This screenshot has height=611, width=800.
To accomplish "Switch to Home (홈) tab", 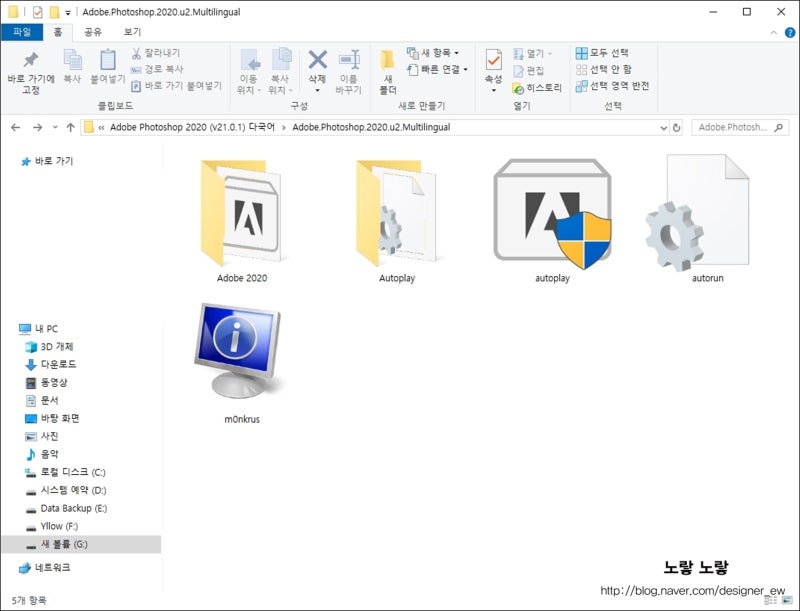I will click(x=58, y=32).
